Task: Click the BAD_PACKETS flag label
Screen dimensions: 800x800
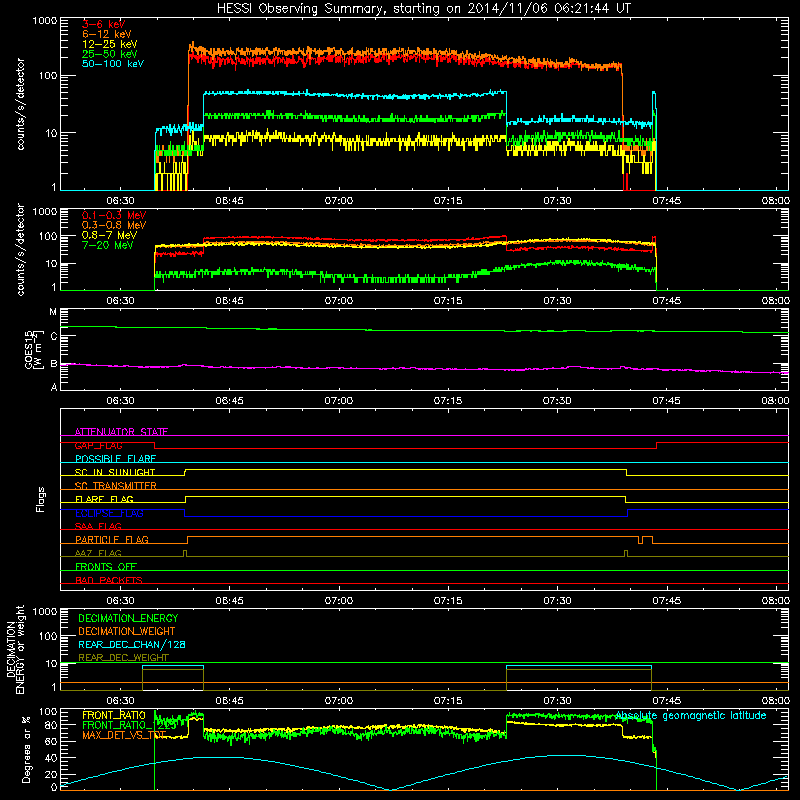Action: coord(109,580)
